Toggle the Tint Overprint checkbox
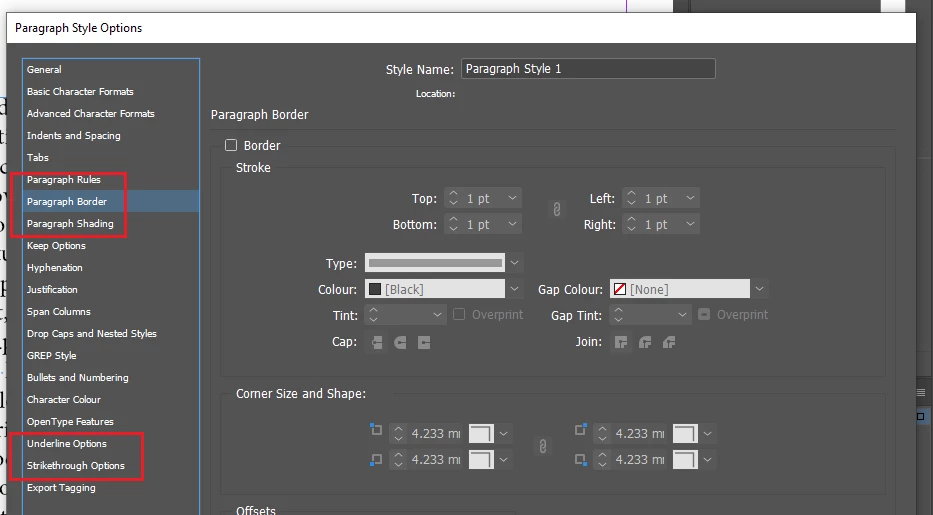Image resolution: width=933 pixels, height=515 pixels. [459, 315]
